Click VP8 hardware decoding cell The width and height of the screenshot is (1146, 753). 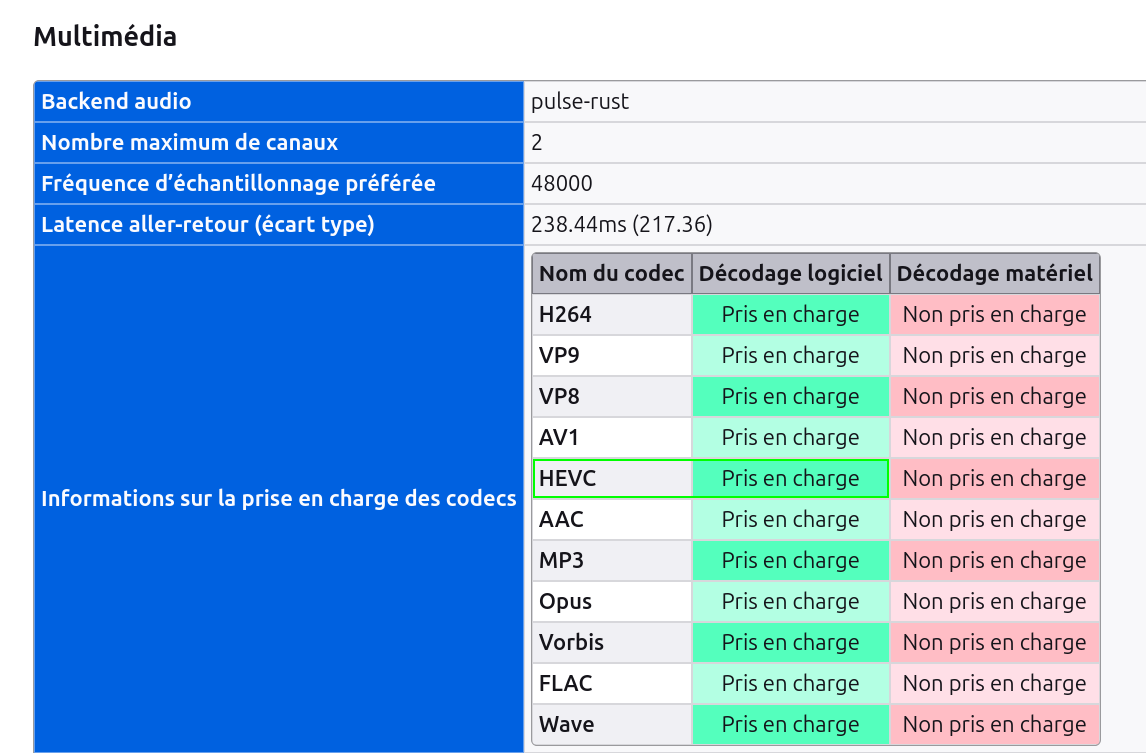[995, 396]
